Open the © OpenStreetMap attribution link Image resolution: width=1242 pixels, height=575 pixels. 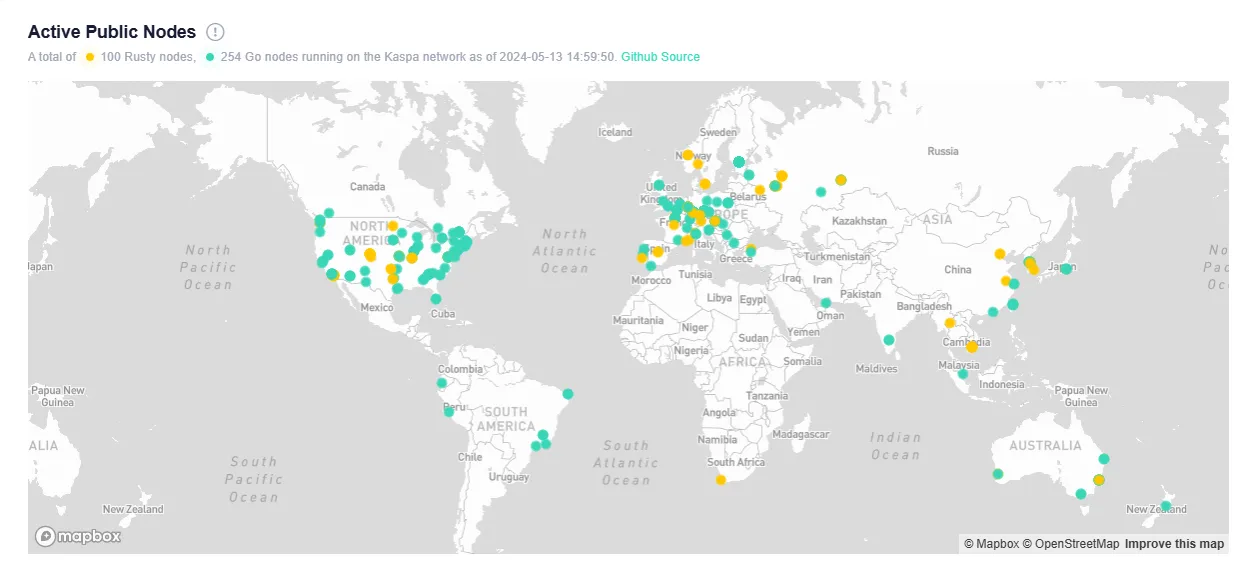[1071, 544]
